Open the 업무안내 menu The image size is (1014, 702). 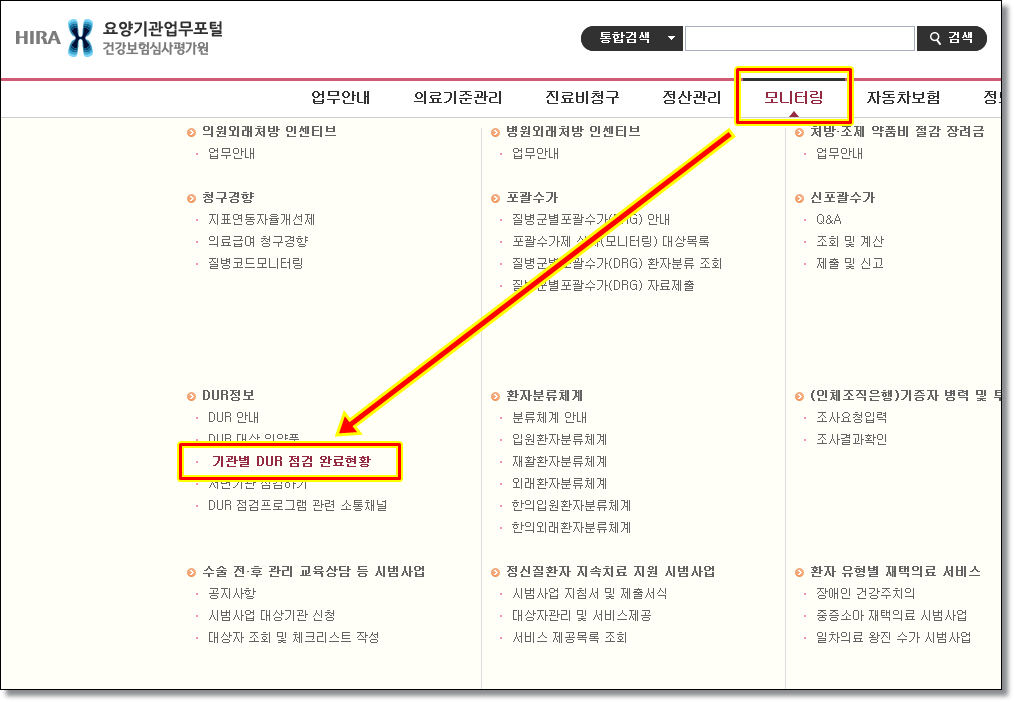340,97
